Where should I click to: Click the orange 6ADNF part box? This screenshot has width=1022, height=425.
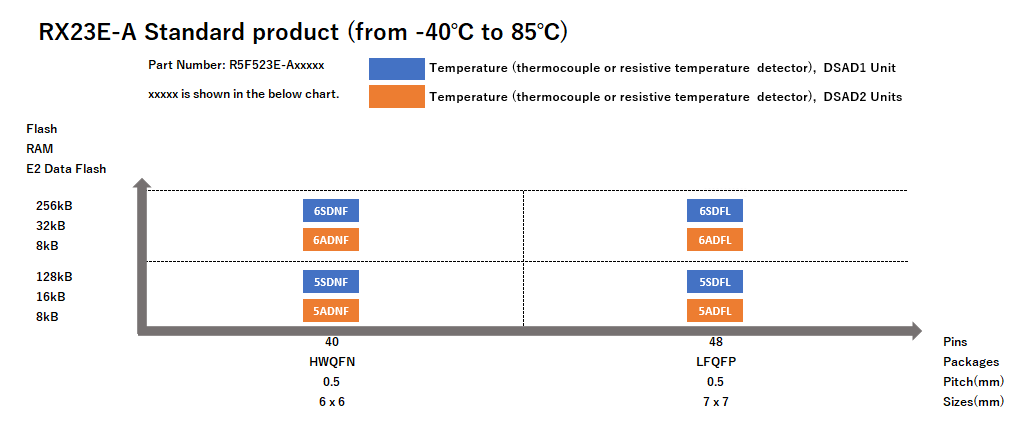tap(331, 240)
